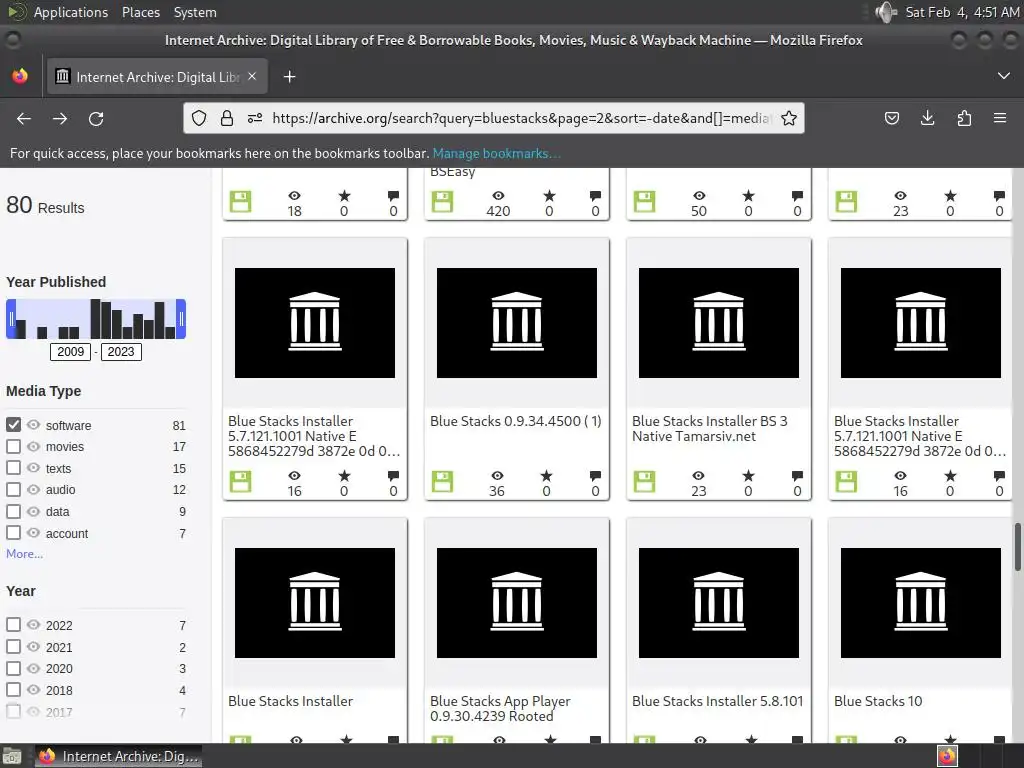Select the Internet Archive browser tab
Screen dimensions: 1024x768
[x=157, y=76]
